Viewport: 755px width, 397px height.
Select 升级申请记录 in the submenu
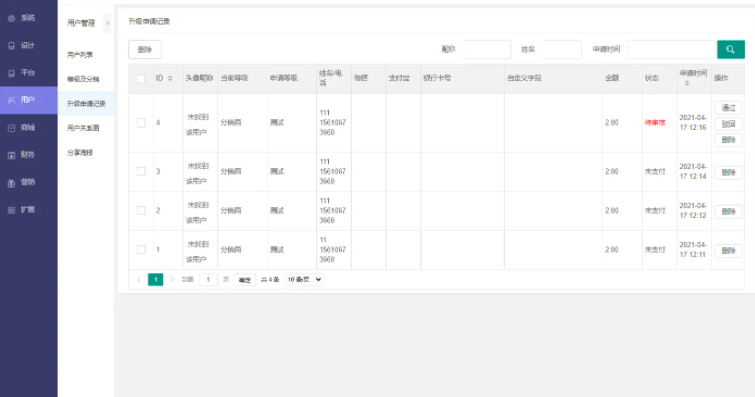tap(86, 104)
